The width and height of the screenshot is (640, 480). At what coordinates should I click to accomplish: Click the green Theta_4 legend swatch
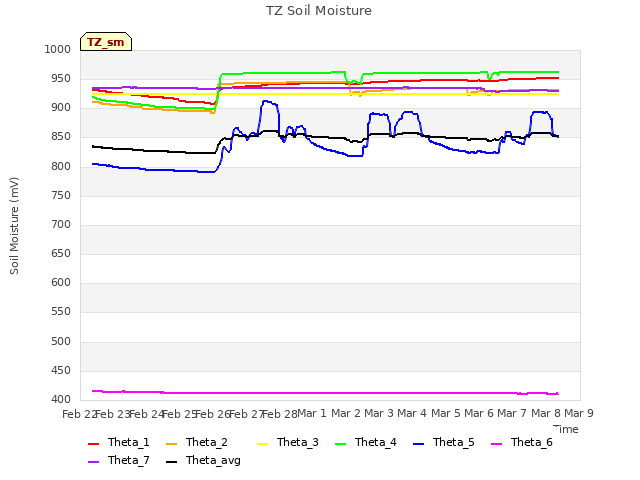(x=340, y=444)
